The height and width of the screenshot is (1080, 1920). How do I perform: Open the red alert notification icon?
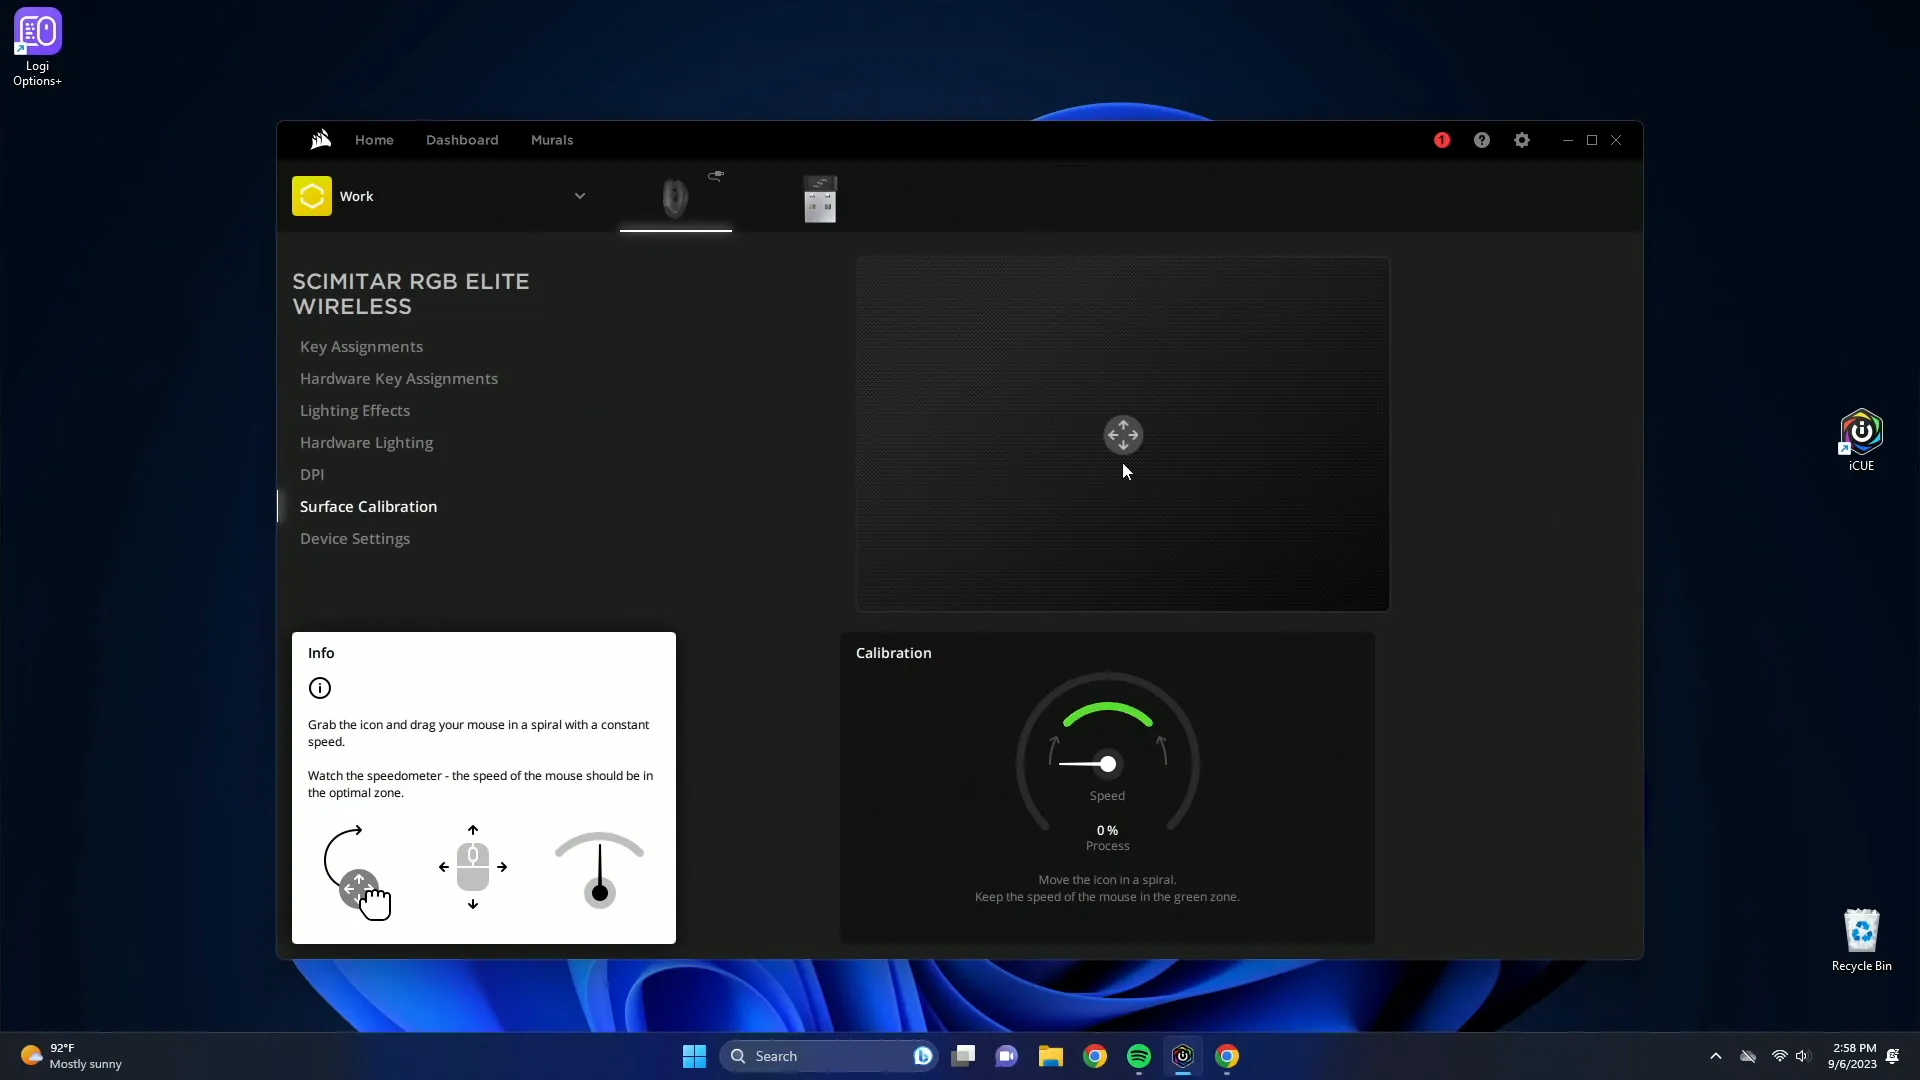pos(1442,140)
